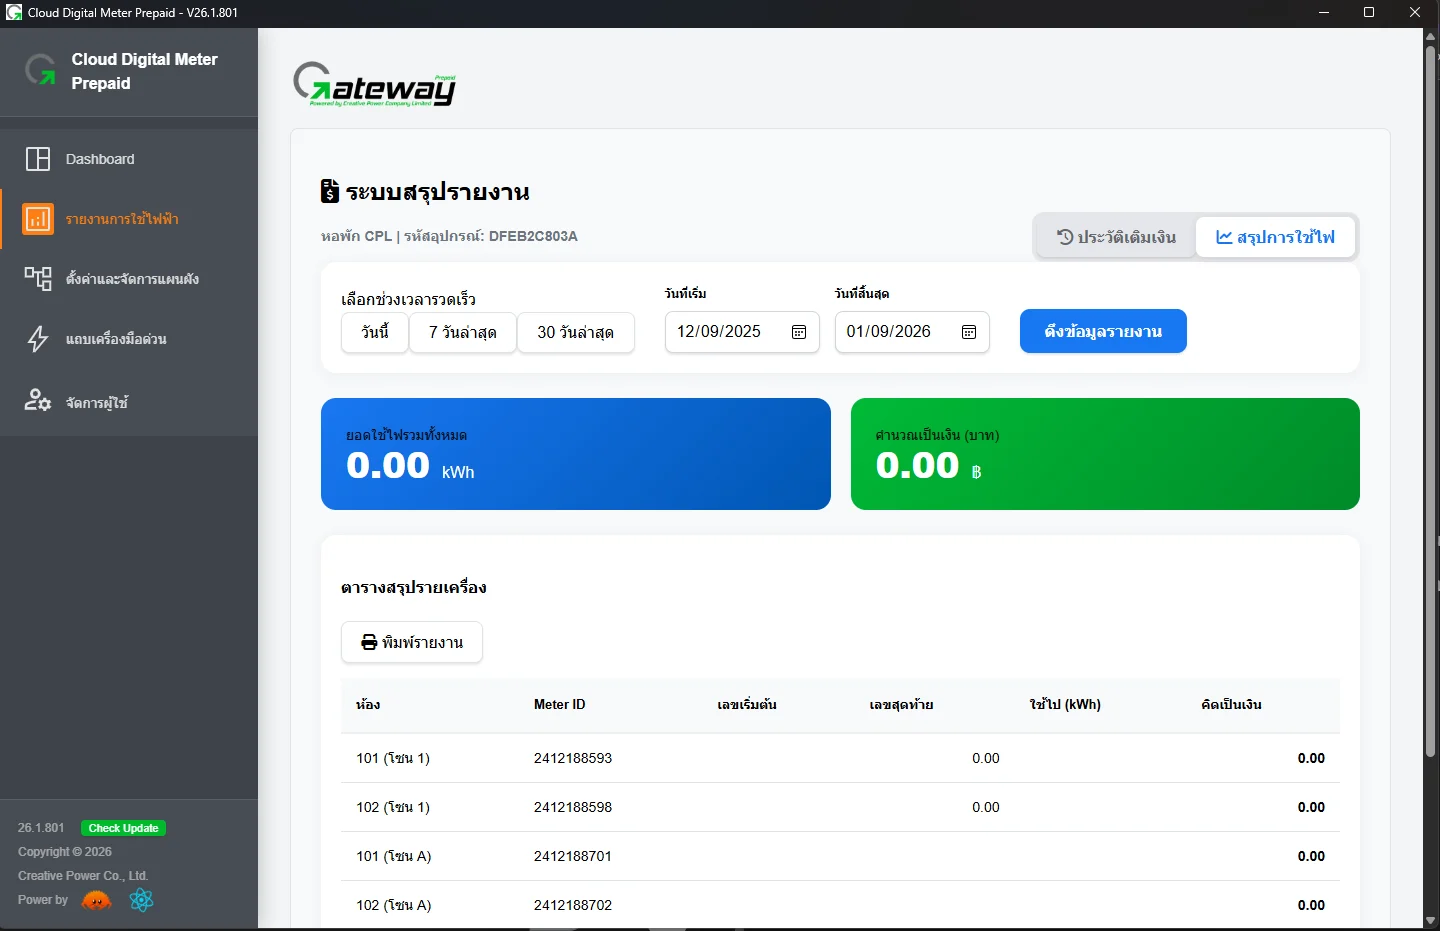Click the scrollbar up arrow
This screenshot has height=931, width=1440.
[x=1431, y=36]
